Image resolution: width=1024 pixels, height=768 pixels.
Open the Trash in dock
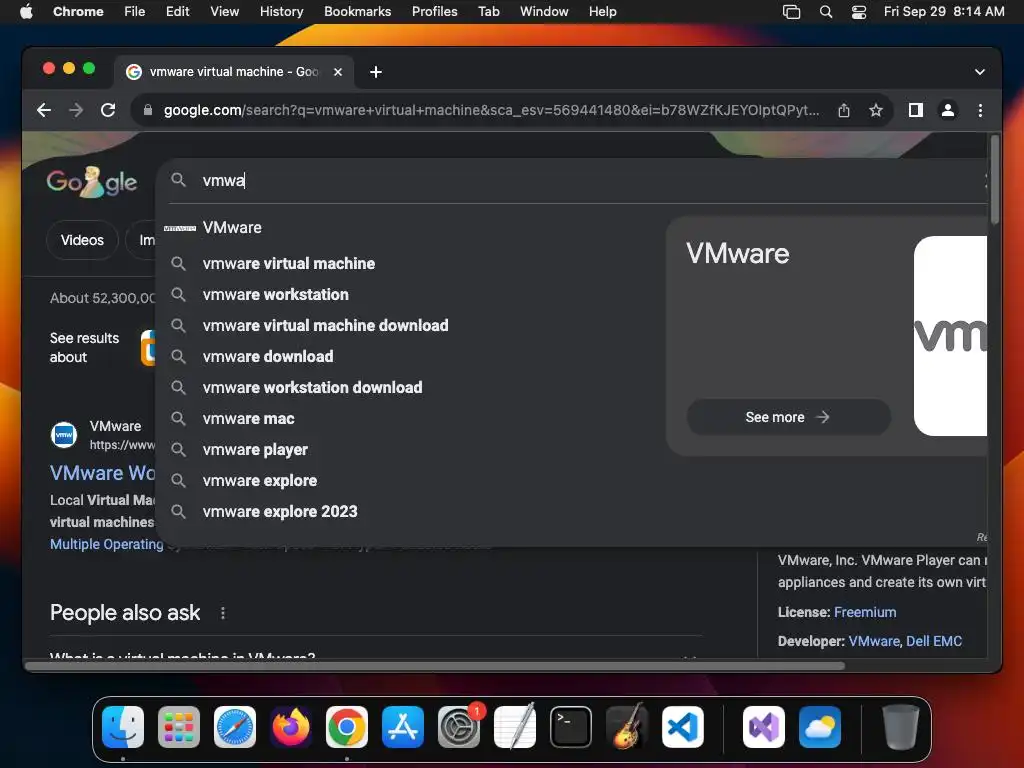(901, 727)
